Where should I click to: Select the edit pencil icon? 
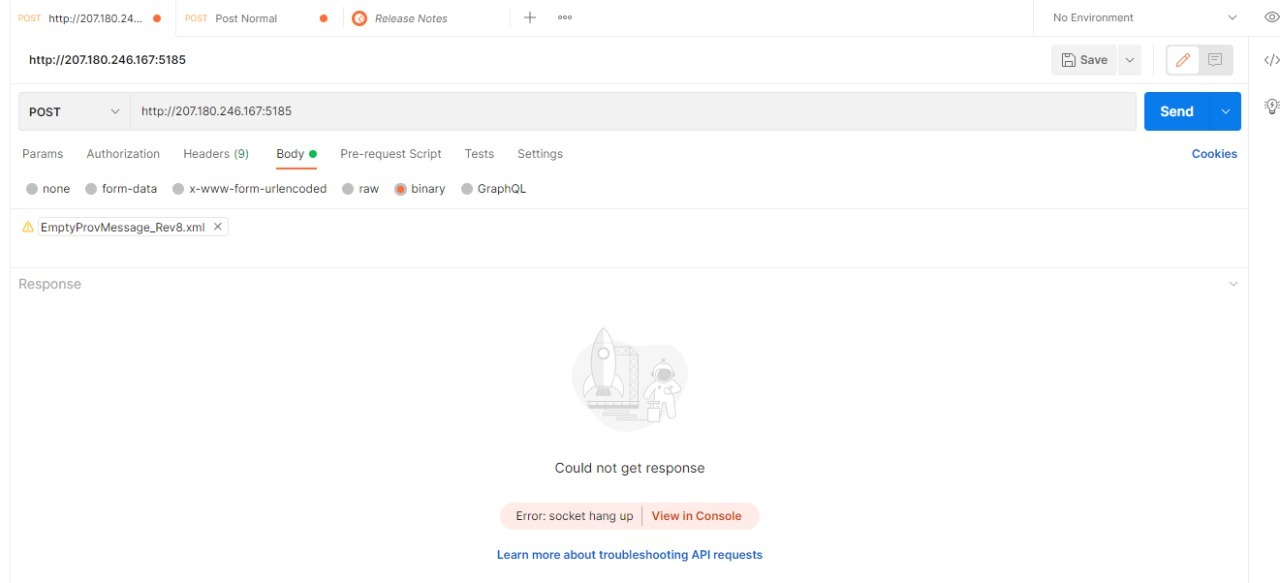point(1182,59)
